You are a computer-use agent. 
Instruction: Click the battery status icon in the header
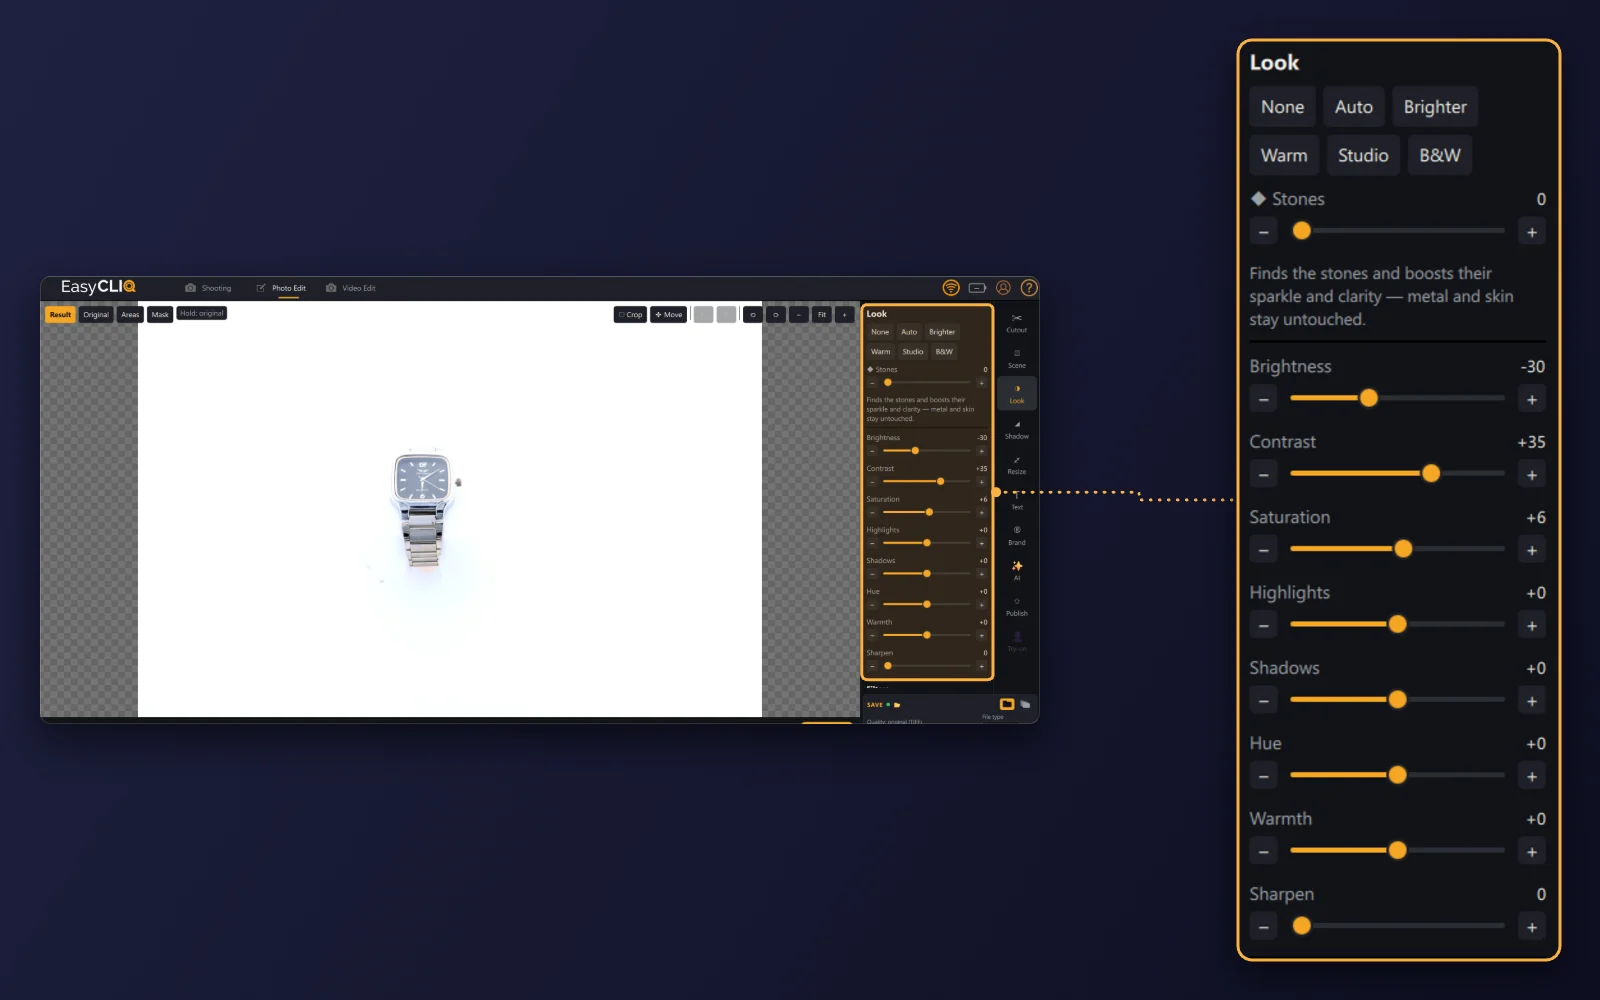coord(977,288)
